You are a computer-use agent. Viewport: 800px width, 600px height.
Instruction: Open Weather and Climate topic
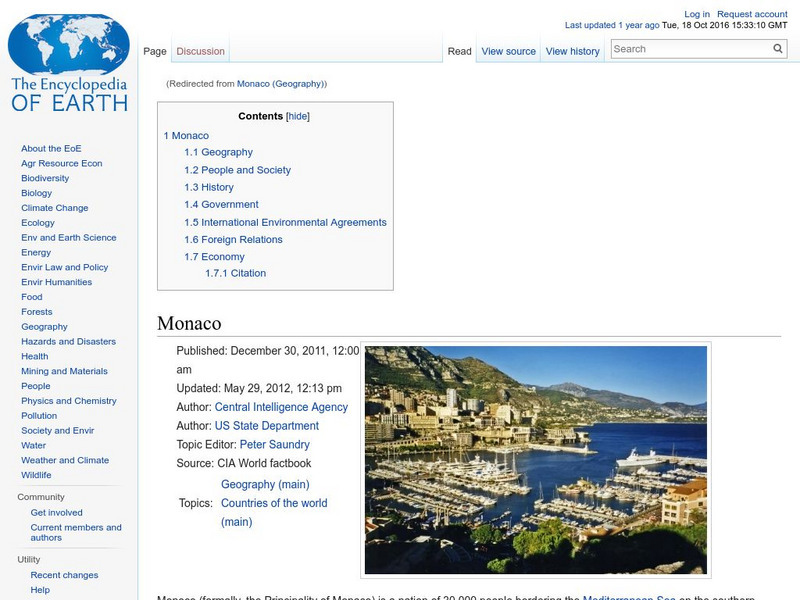tap(65, 460)
